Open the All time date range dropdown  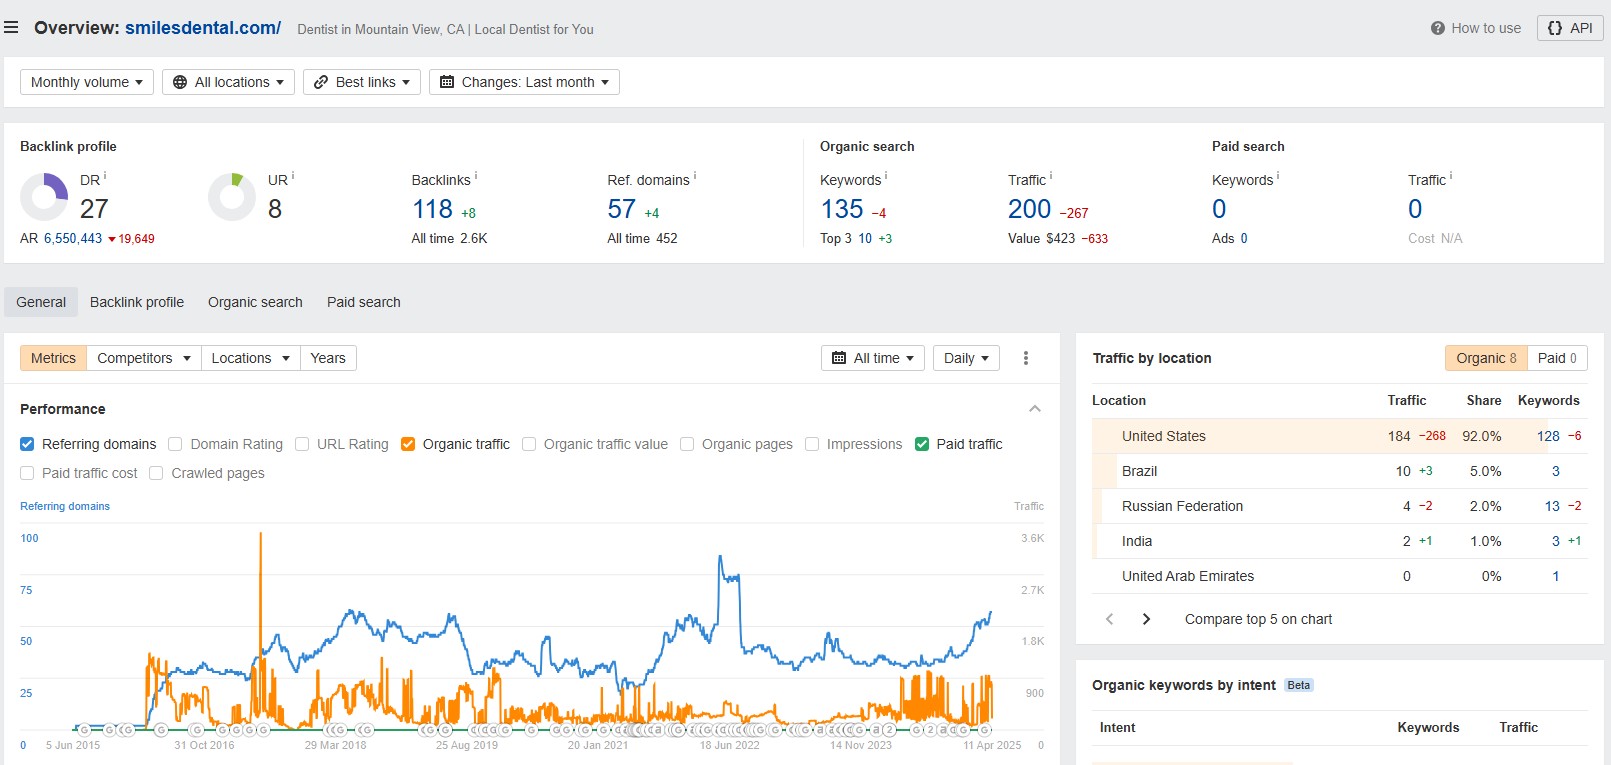click(873, 358)
